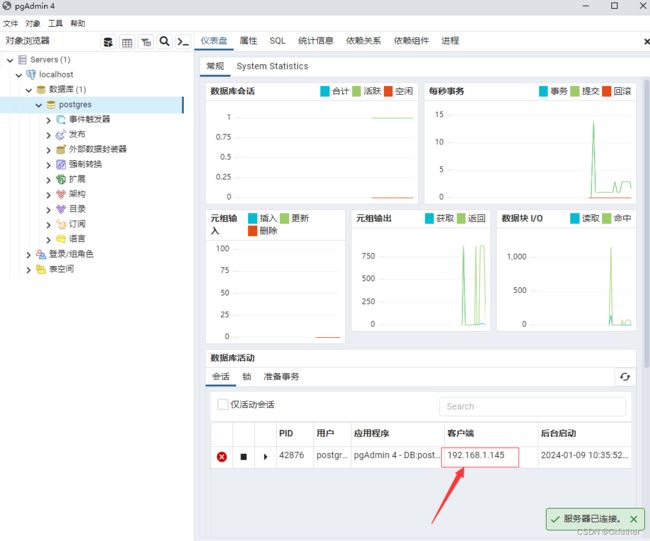Open the 工具 (Tools) menu

coord(55,23)
